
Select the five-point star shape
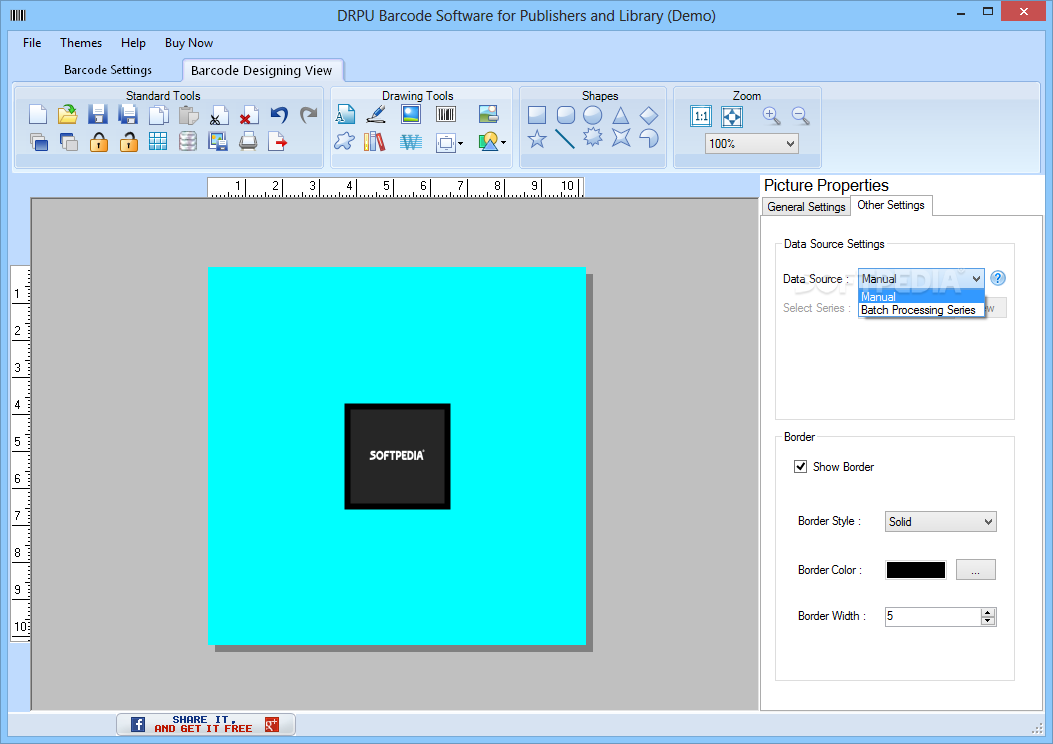[537, 139]
